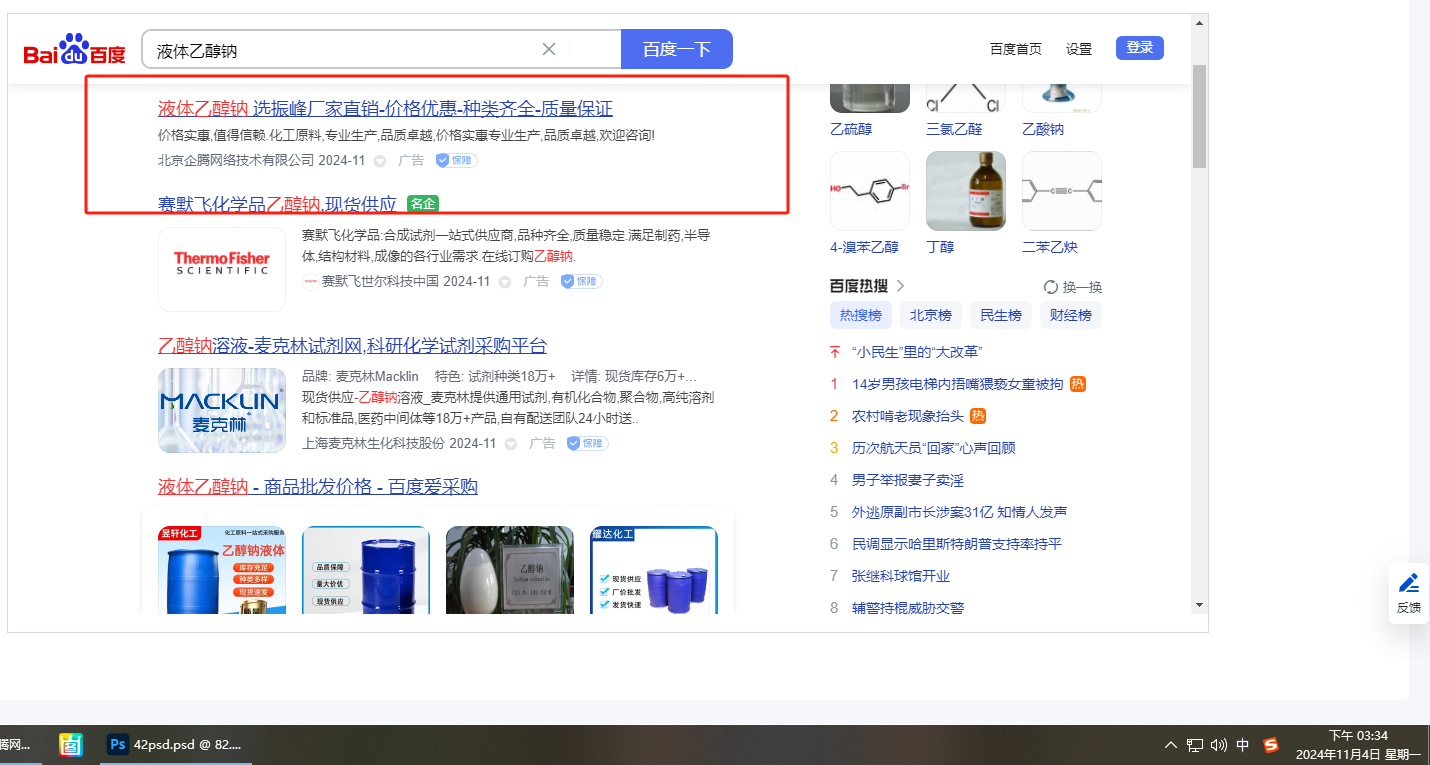Viewport: 1430px width, 765px height.
Task: Open the 丁醇 bottle image
Action: 966,191
